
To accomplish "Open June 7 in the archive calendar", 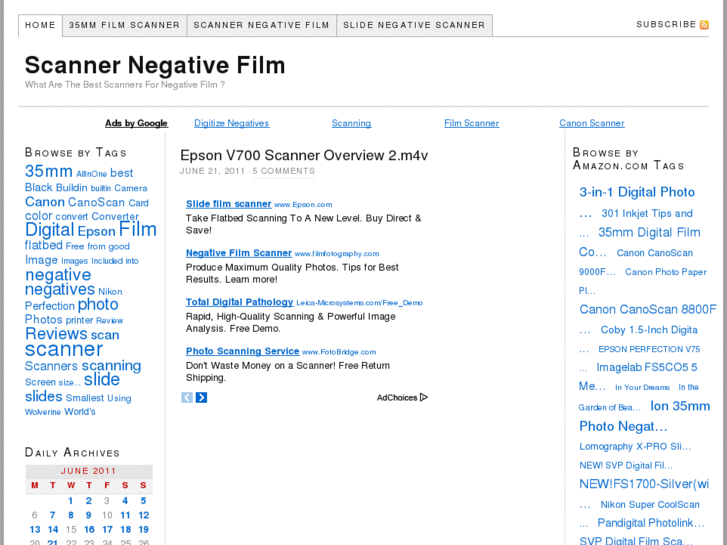I will pos(52,515).
